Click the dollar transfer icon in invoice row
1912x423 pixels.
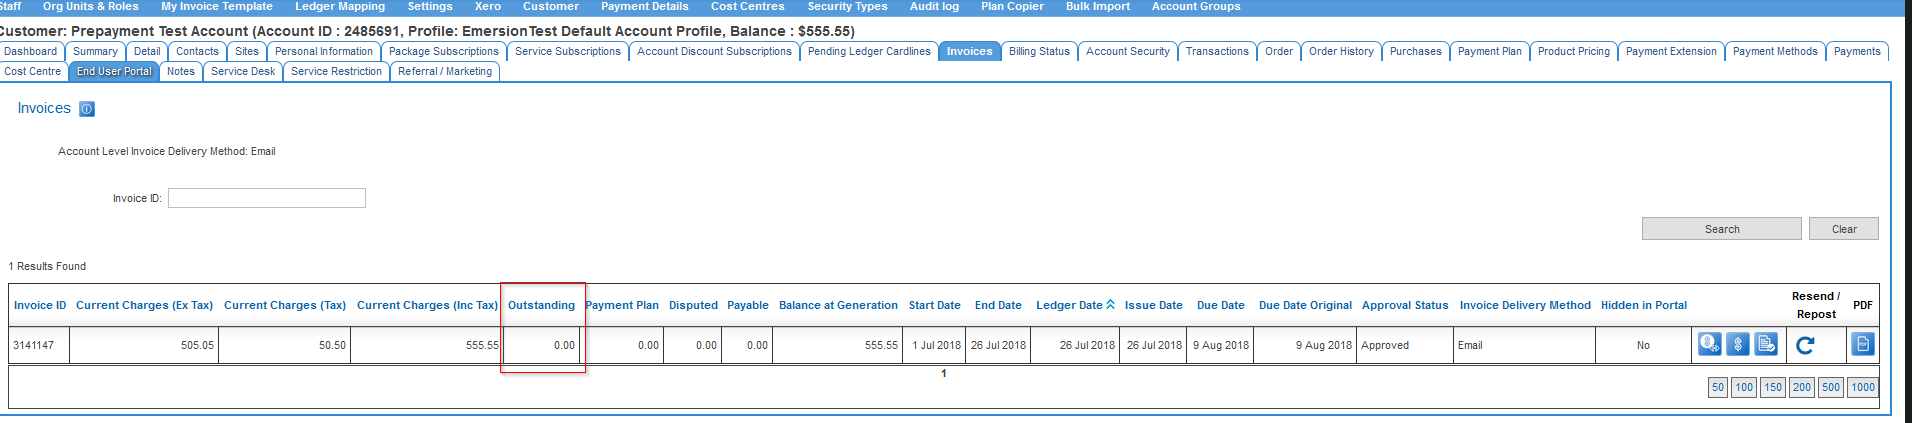click(1709, 345)
